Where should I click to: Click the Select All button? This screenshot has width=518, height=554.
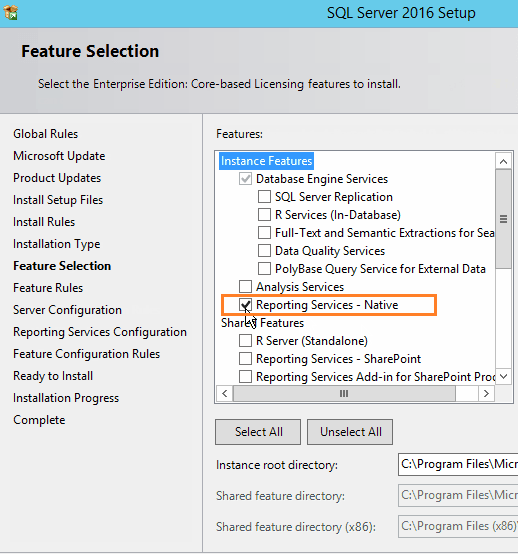[258, 432]
